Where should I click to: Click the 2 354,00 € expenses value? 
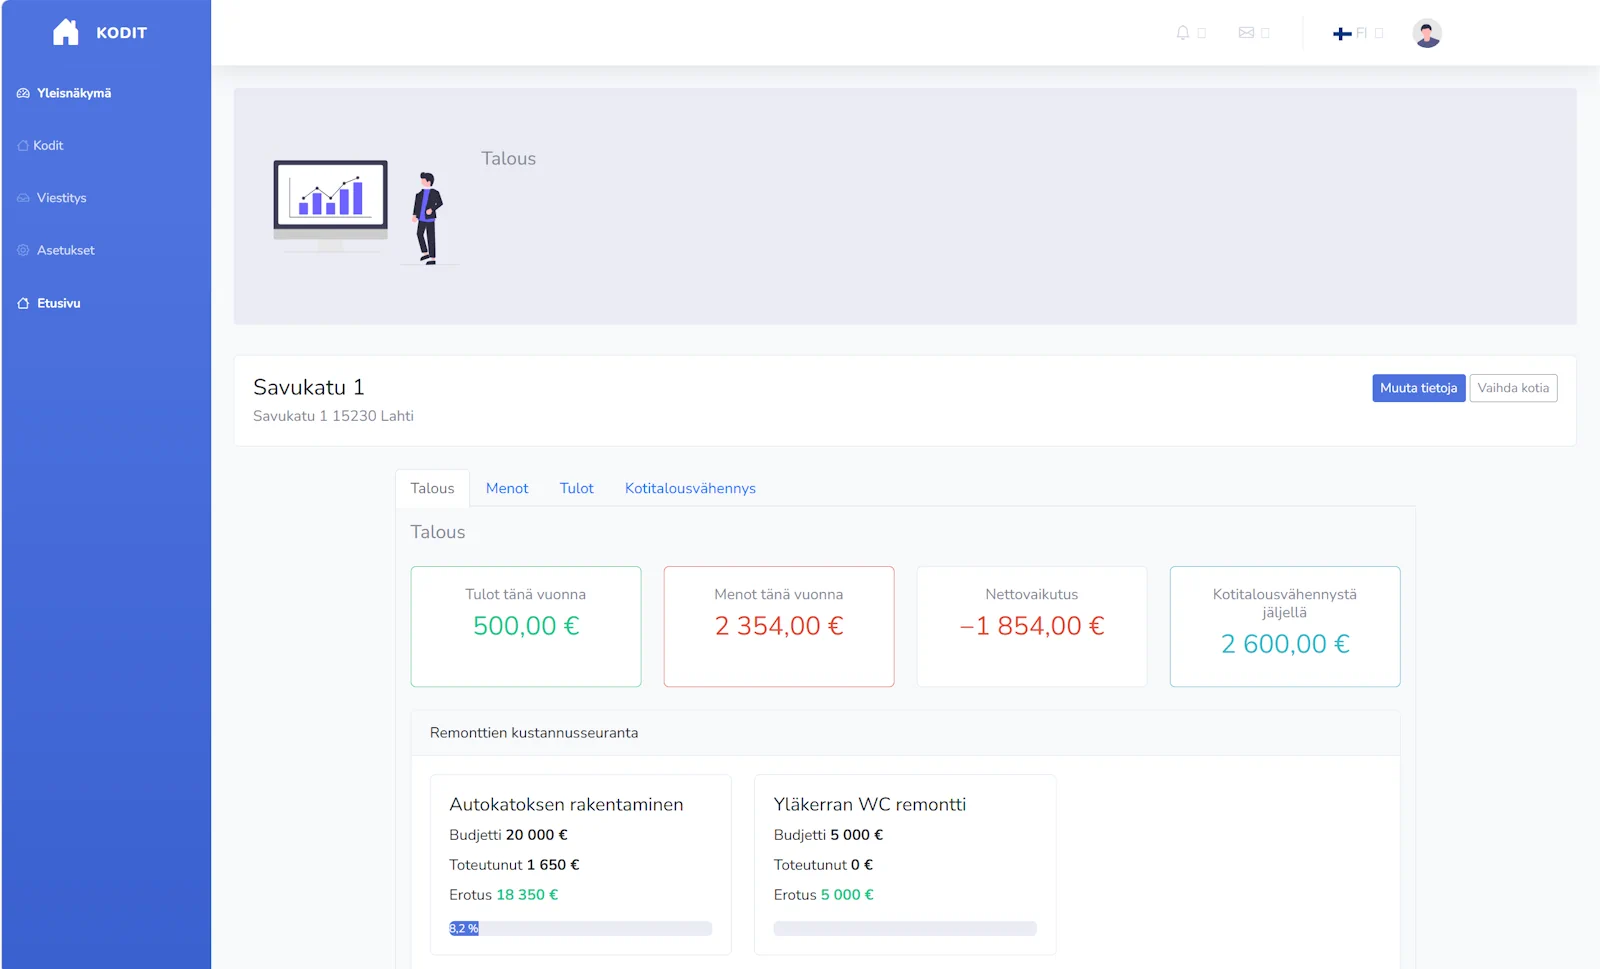779,626
